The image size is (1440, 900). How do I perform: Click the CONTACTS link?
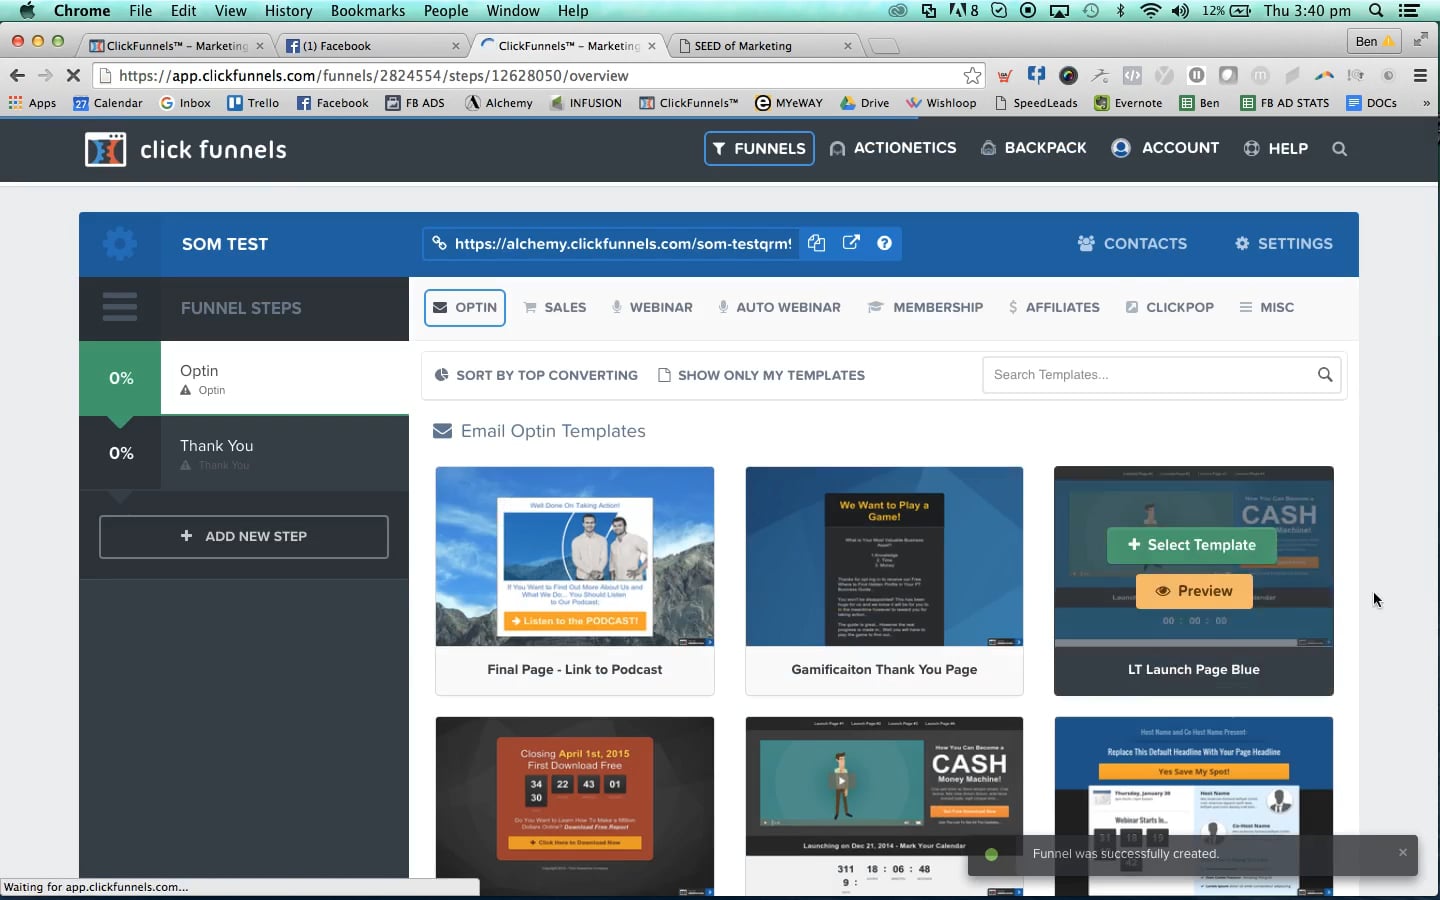tap(1132, 243)
